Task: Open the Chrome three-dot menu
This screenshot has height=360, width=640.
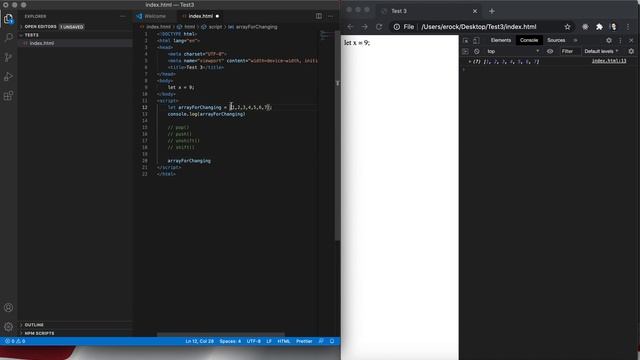Action: (628, 27)
